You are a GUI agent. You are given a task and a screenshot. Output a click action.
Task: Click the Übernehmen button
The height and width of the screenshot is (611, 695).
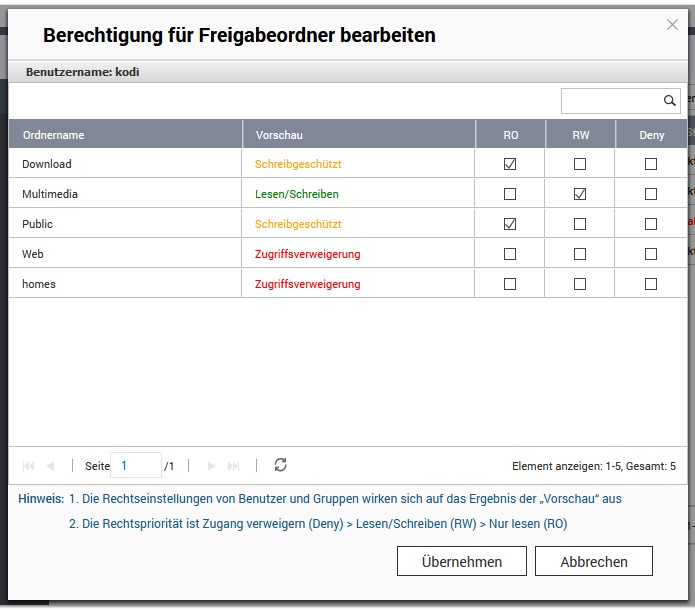[461, 561]
